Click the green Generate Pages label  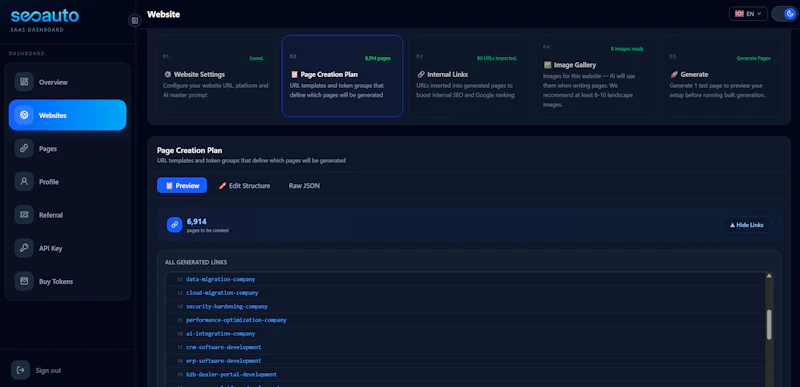click(x=754, y=58)
